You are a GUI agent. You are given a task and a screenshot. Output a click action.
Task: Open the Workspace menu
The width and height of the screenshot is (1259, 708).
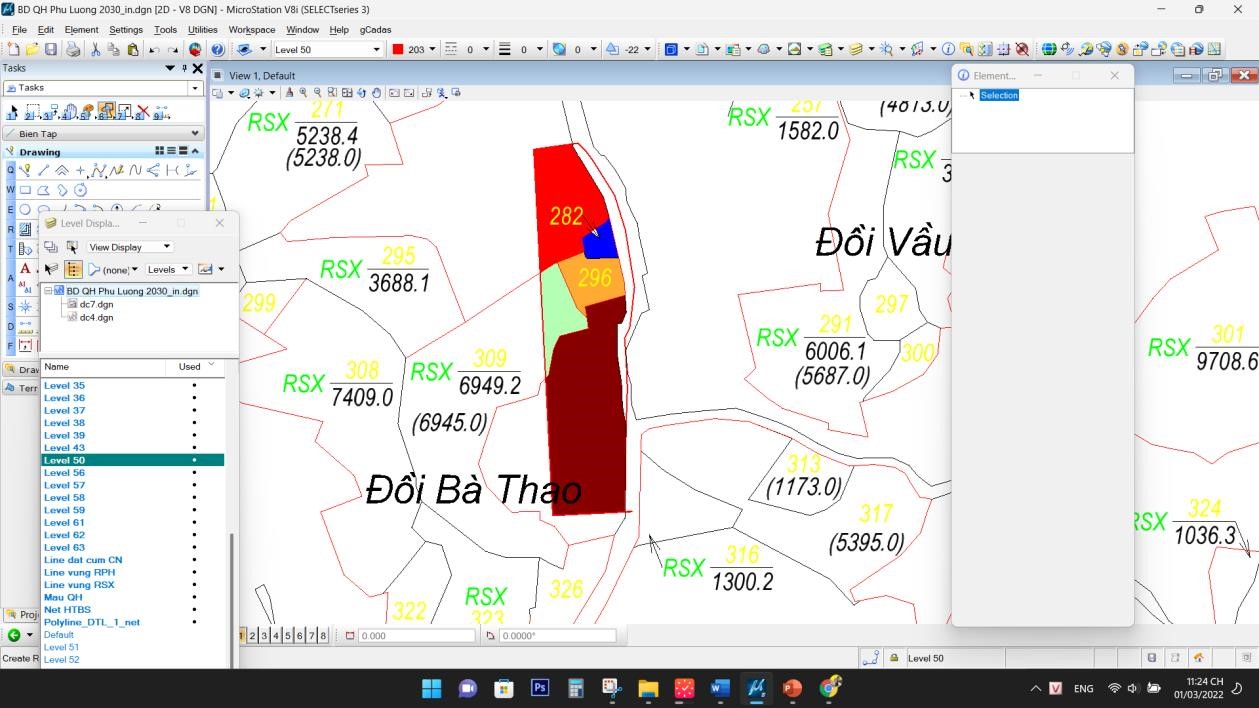(252, 29)
